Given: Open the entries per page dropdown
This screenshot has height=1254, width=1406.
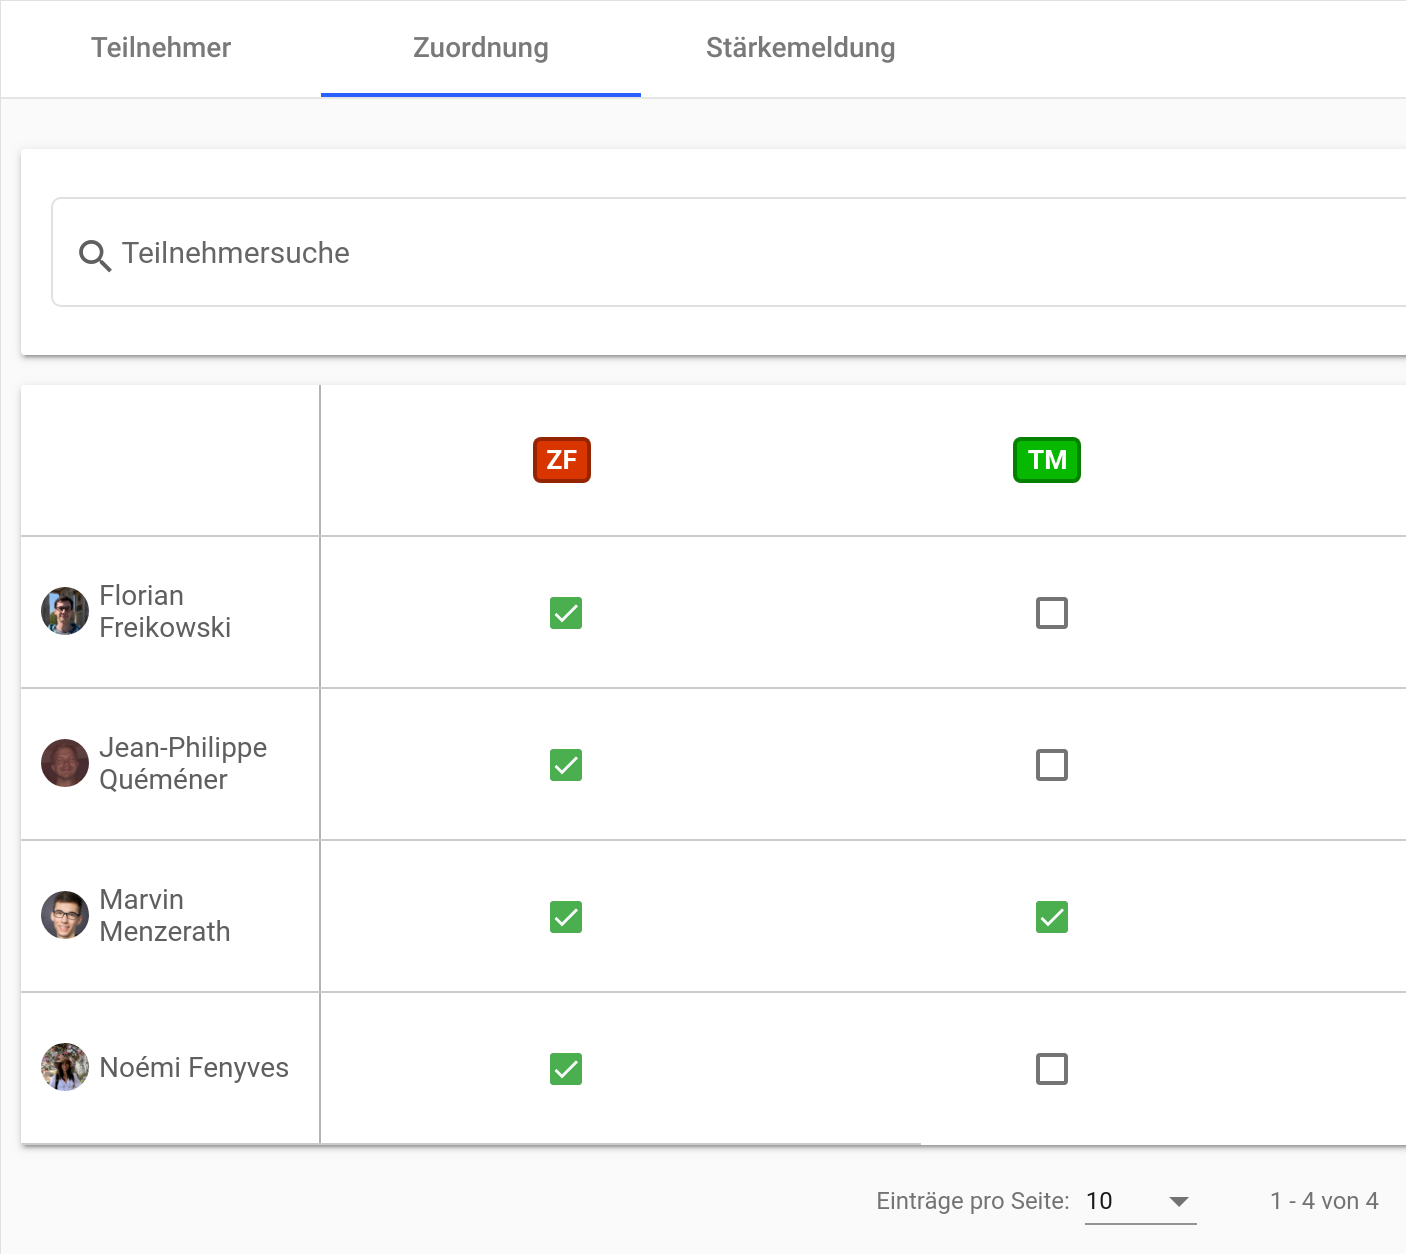Looking at the screenshot, I should click(x=1140, y=1201).
